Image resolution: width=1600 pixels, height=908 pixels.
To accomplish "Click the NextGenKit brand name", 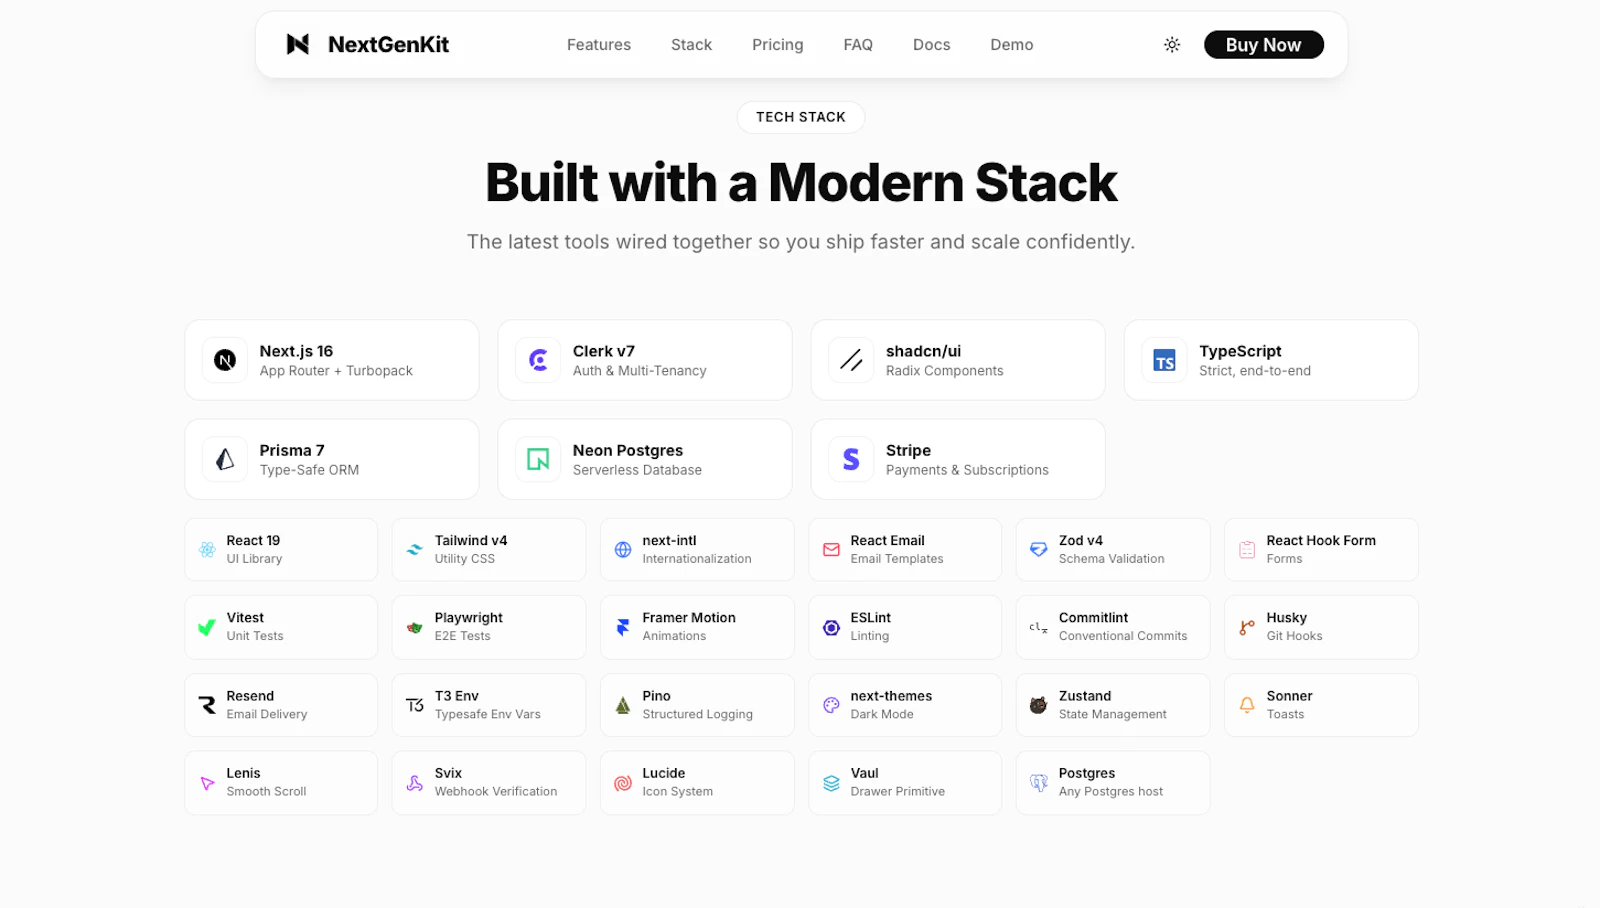I will (x=388, y=44).
